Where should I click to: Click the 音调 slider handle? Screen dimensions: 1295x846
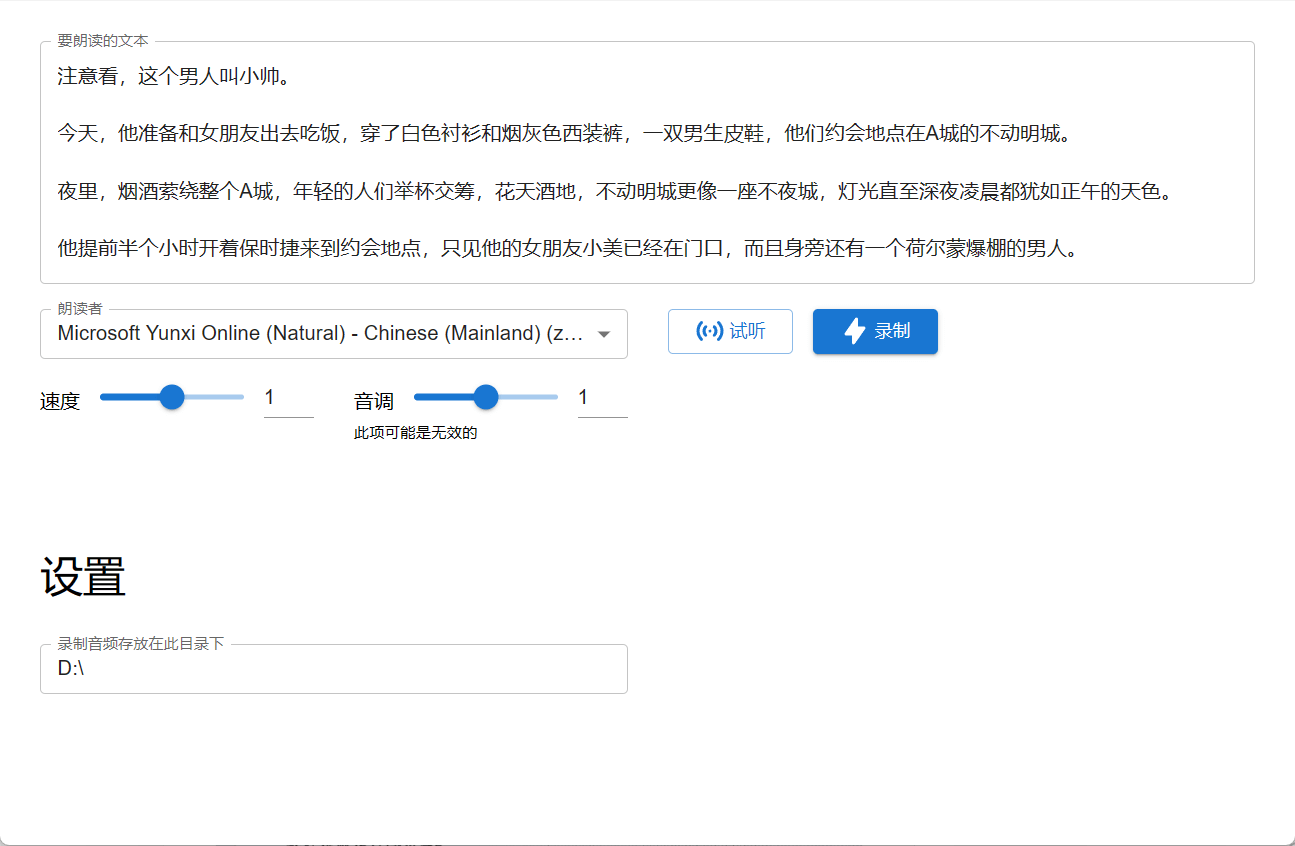(x=486, y=397)
